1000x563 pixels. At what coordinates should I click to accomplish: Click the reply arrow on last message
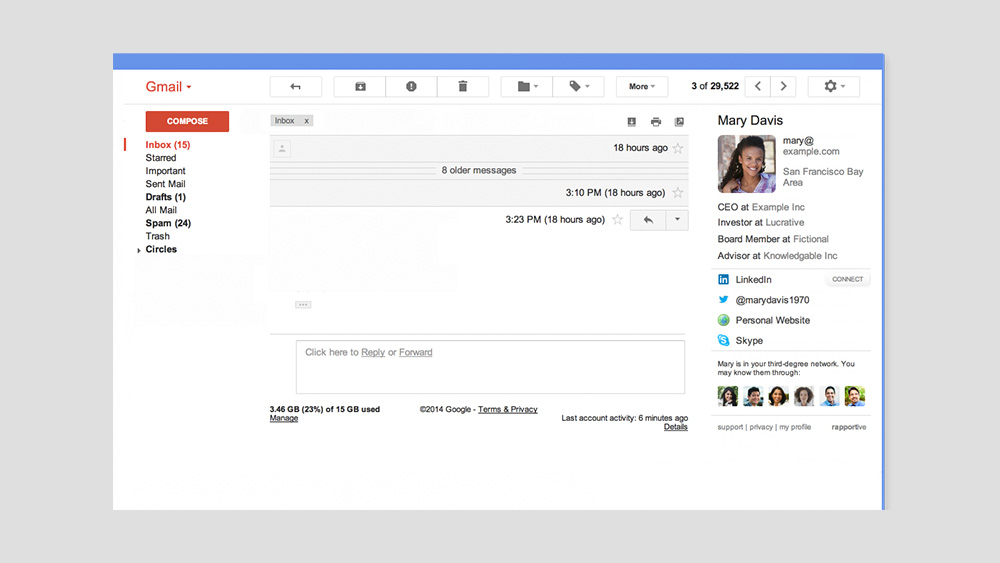pos(648,220)
